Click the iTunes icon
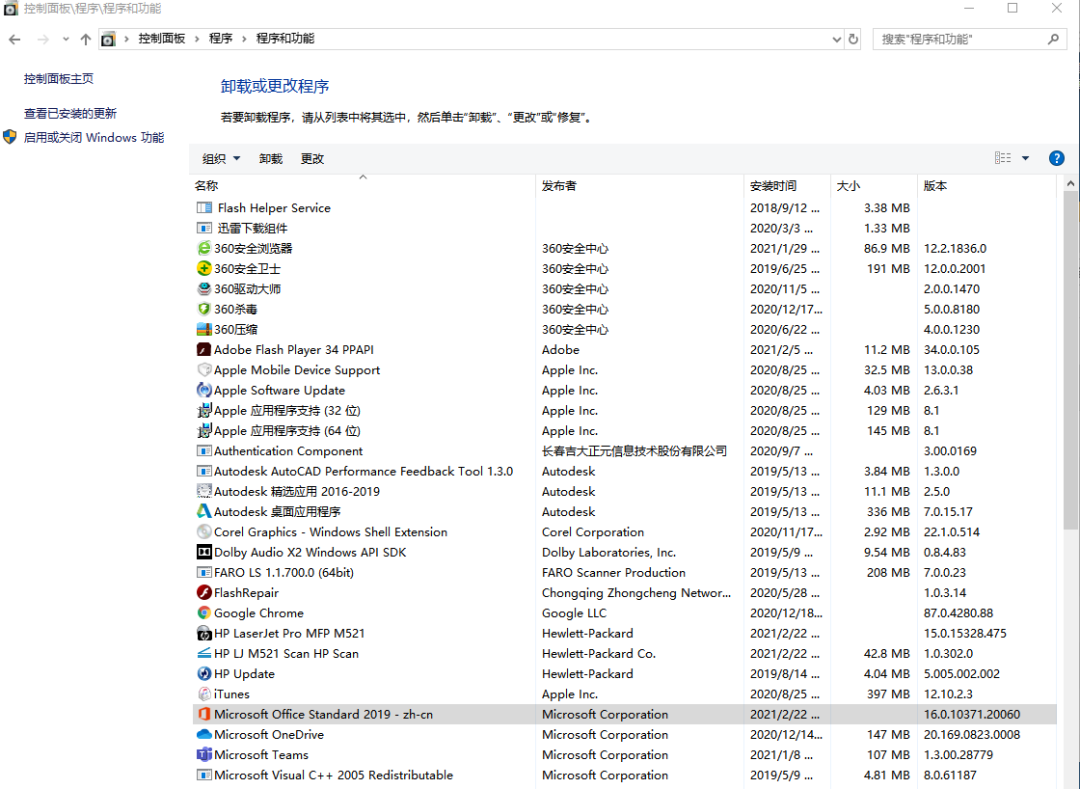Screen dimensions: 1080x789 coord(204,694)
